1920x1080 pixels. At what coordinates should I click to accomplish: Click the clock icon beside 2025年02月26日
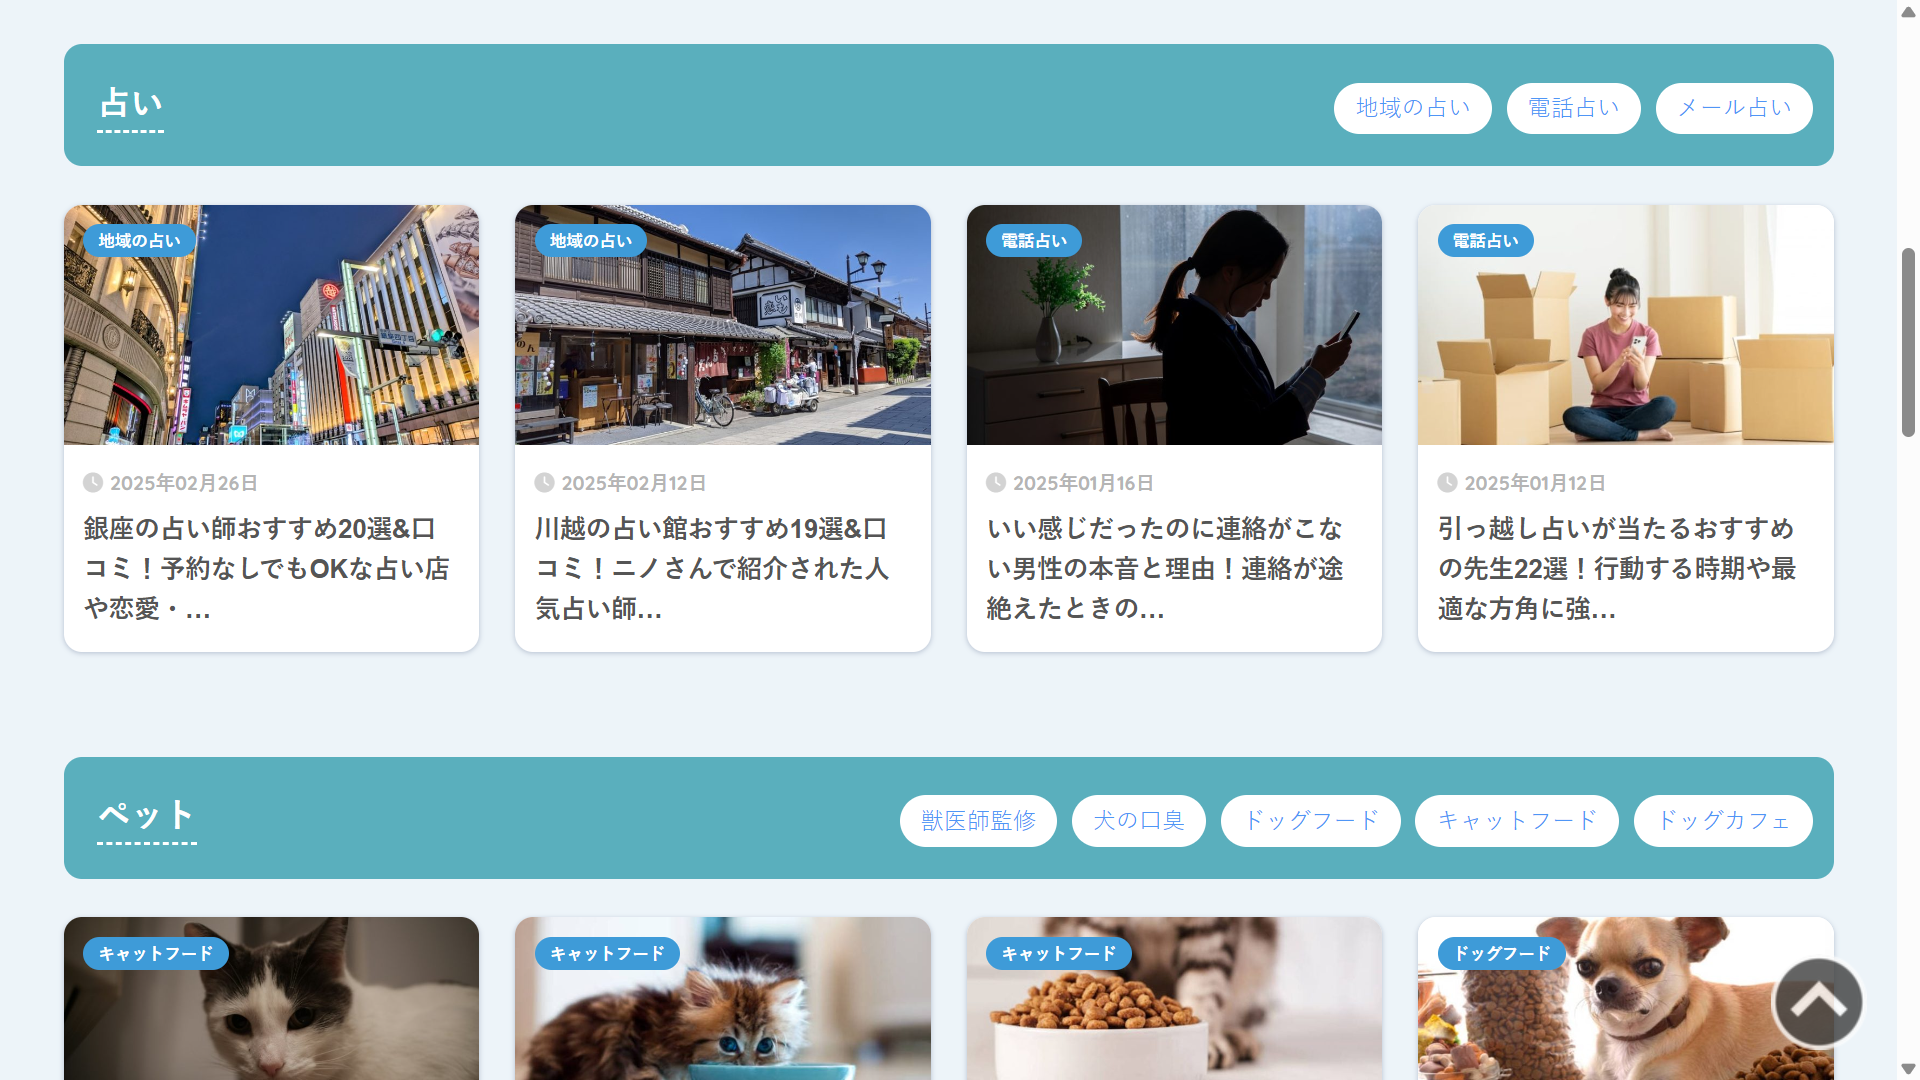[x=93, y=483]
